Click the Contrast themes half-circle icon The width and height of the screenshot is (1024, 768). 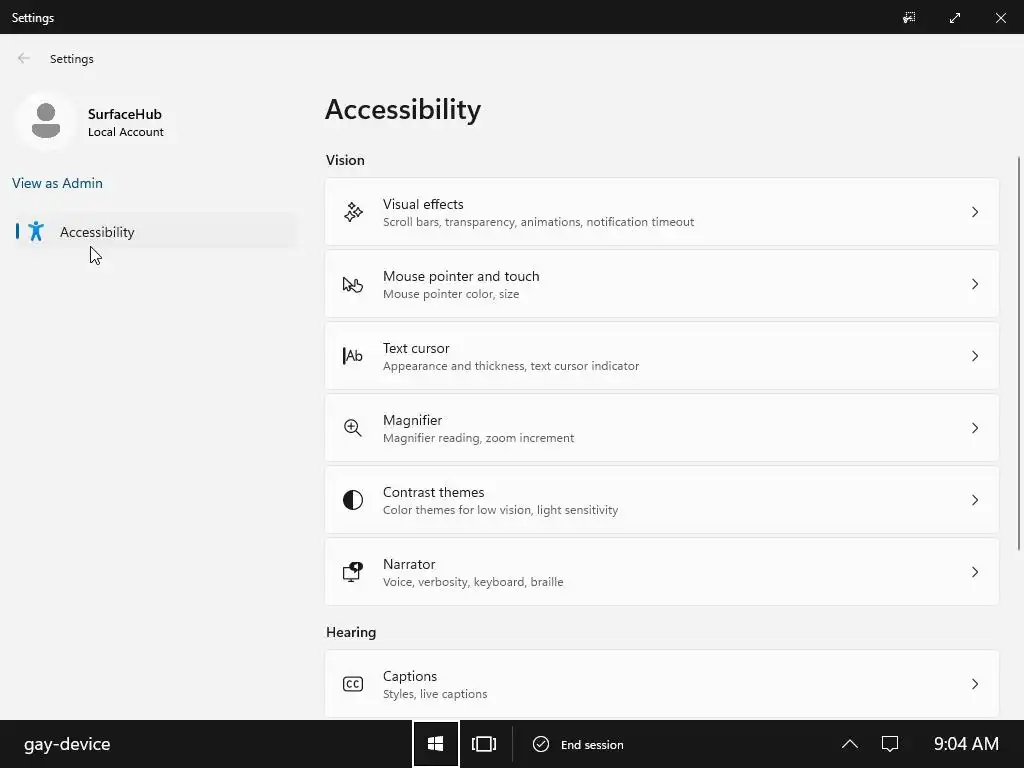(353, 500)
